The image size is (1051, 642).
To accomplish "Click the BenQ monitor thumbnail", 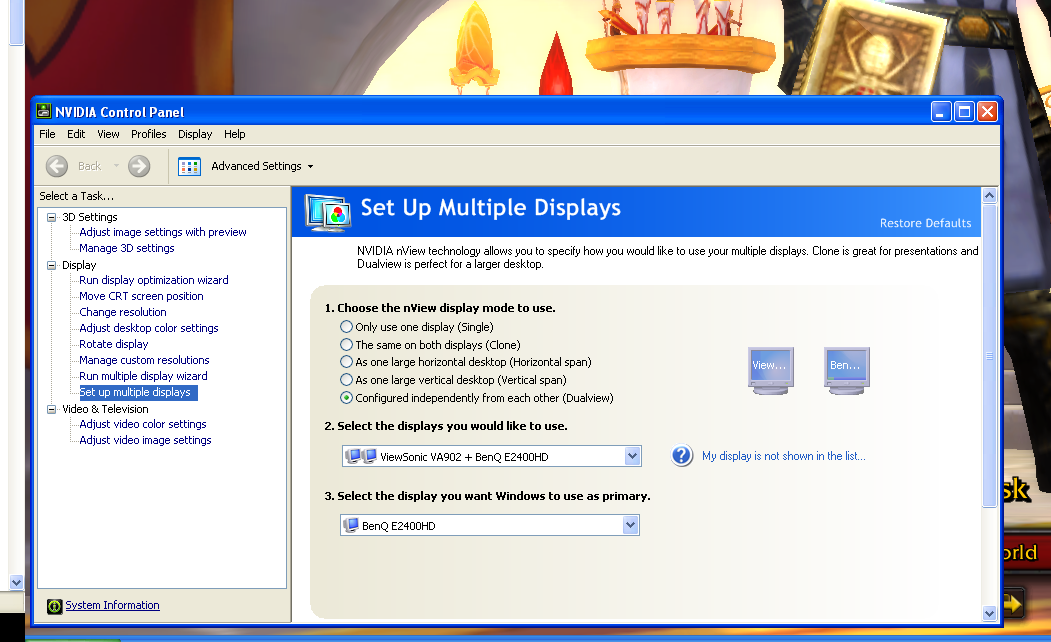I will click(847, 371).
